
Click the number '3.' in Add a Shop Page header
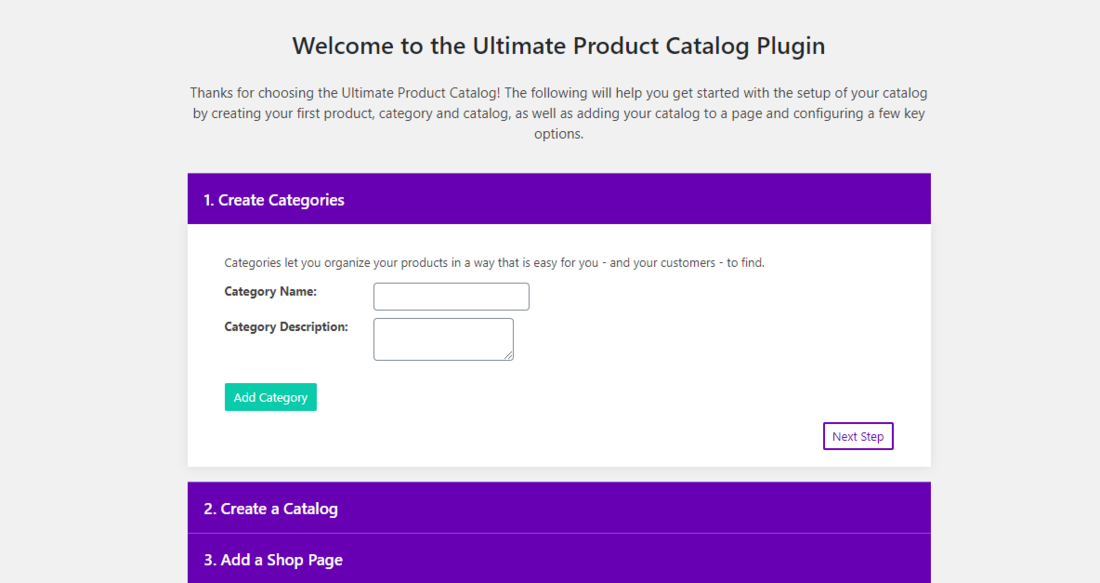(210, 560)
